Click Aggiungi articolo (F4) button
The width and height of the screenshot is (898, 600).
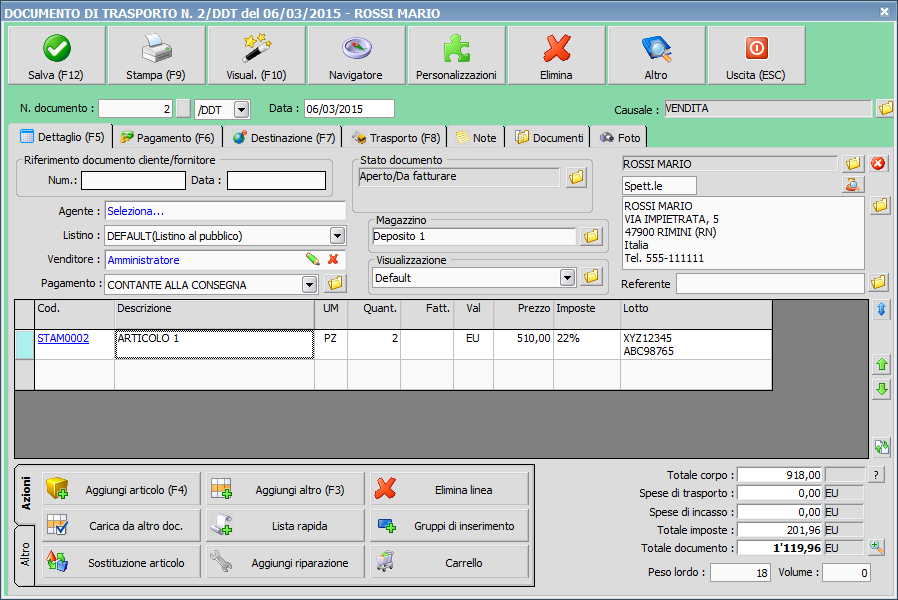(121, 490)
